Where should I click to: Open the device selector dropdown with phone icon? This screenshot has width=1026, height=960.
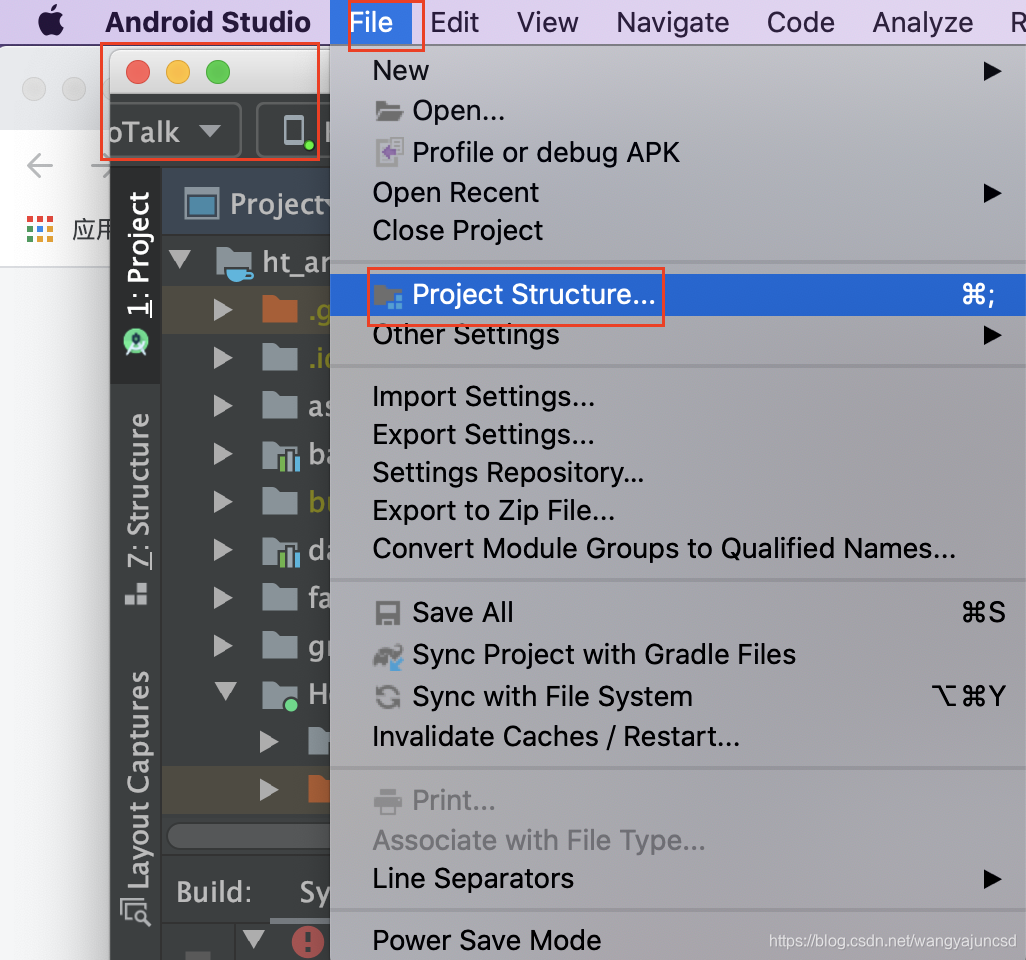pos(293,131)
